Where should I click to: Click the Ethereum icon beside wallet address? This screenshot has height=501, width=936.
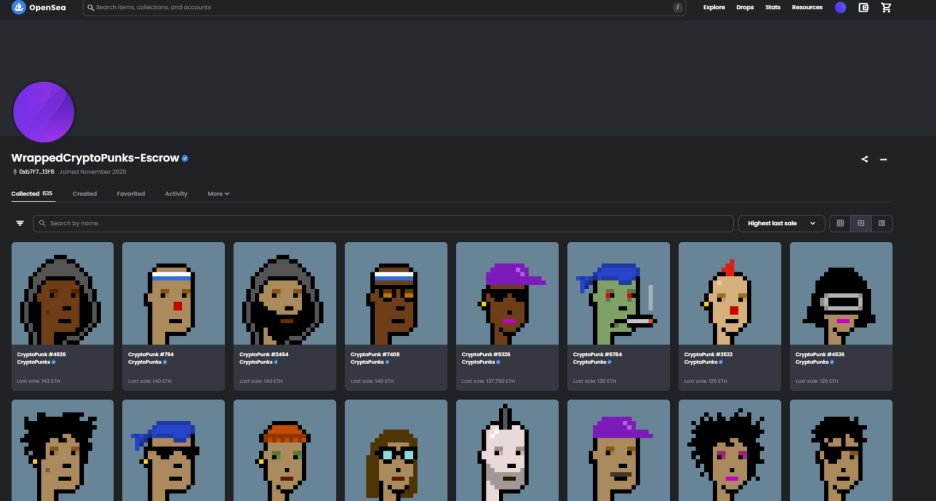point(15,172)
